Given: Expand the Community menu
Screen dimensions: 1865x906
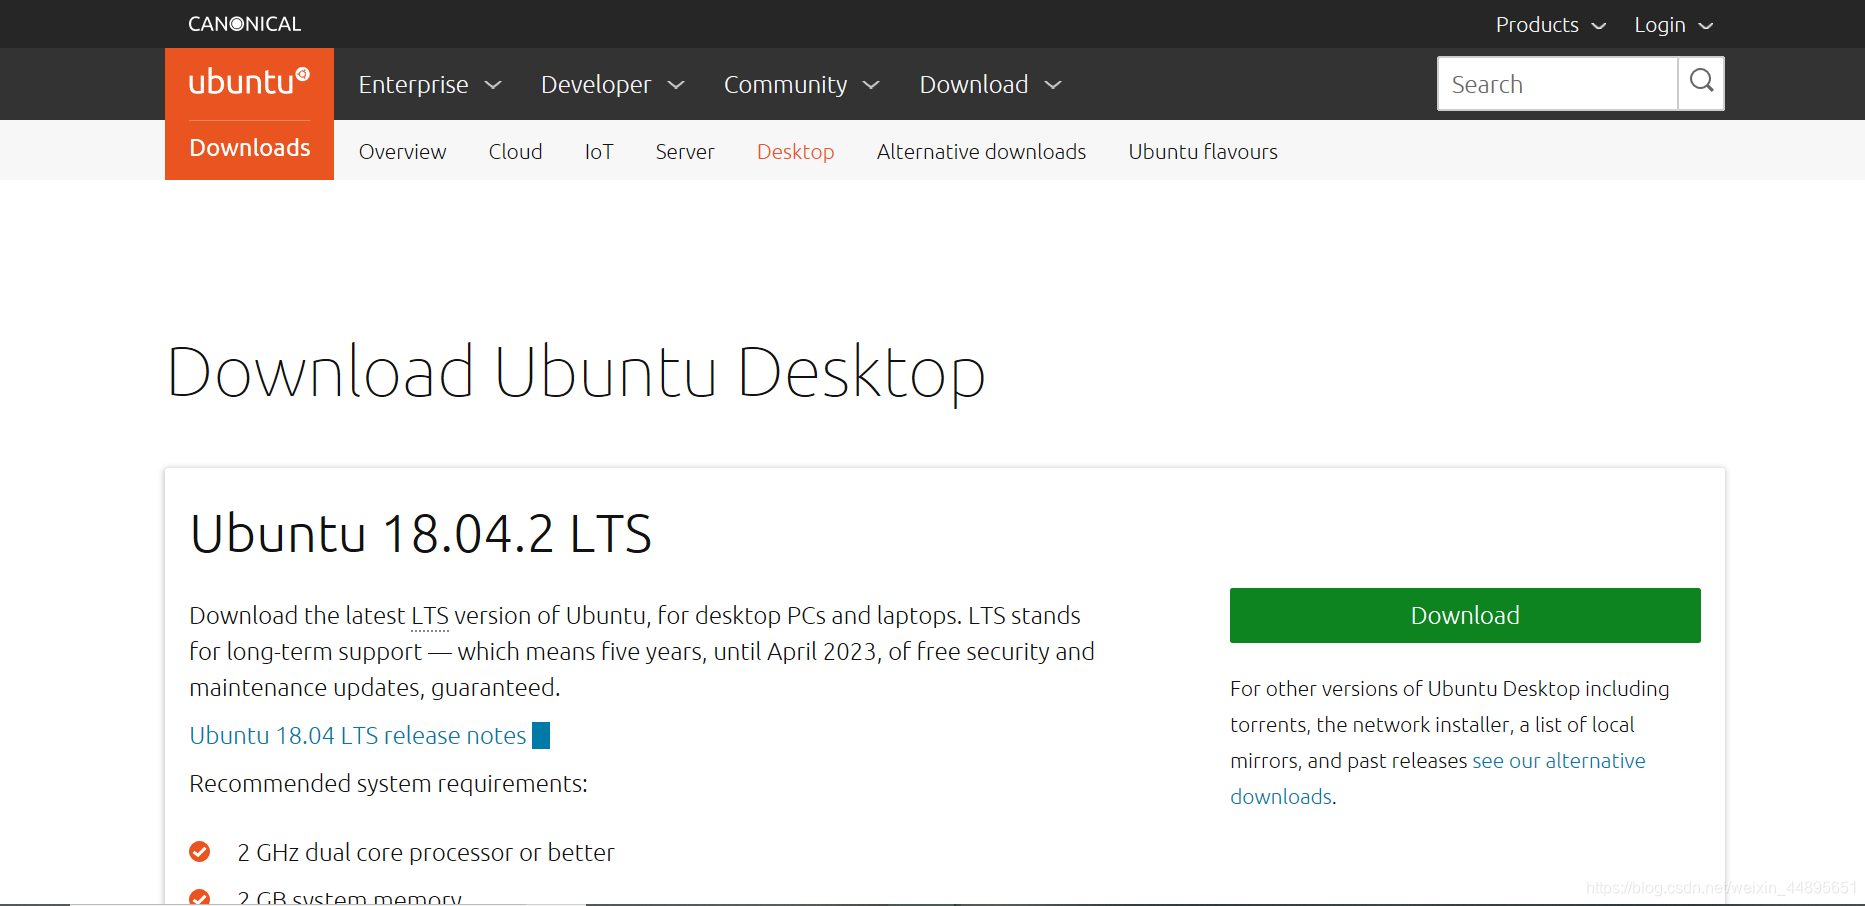Looking at the screenshot, I should pos(801,85).
